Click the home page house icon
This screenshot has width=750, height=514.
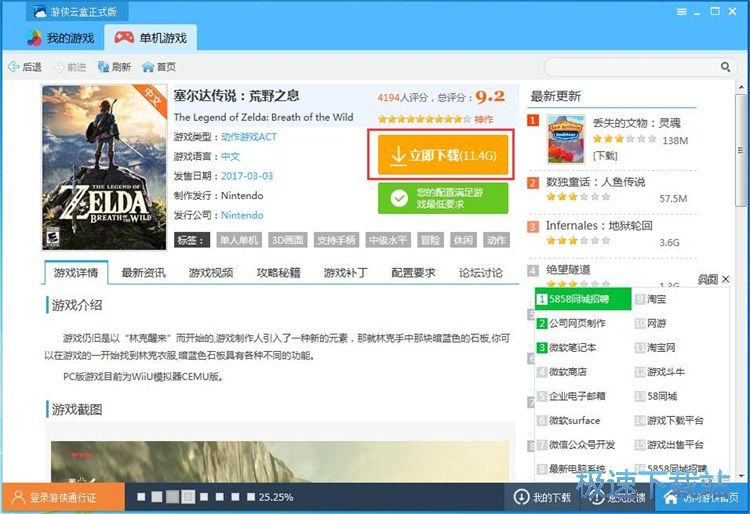click(x=148, y=67)
